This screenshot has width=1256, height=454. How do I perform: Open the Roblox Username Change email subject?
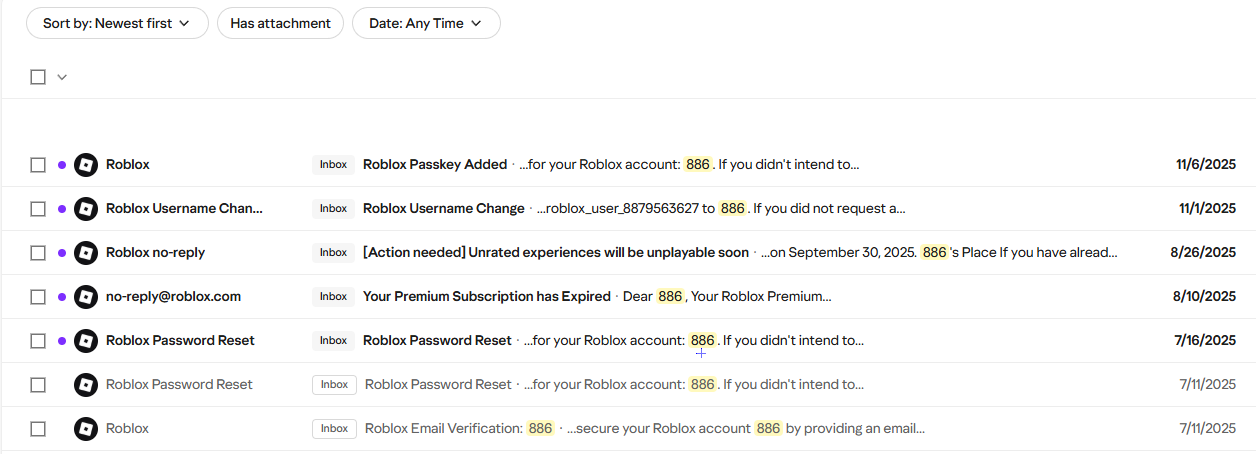pos(443,209)
